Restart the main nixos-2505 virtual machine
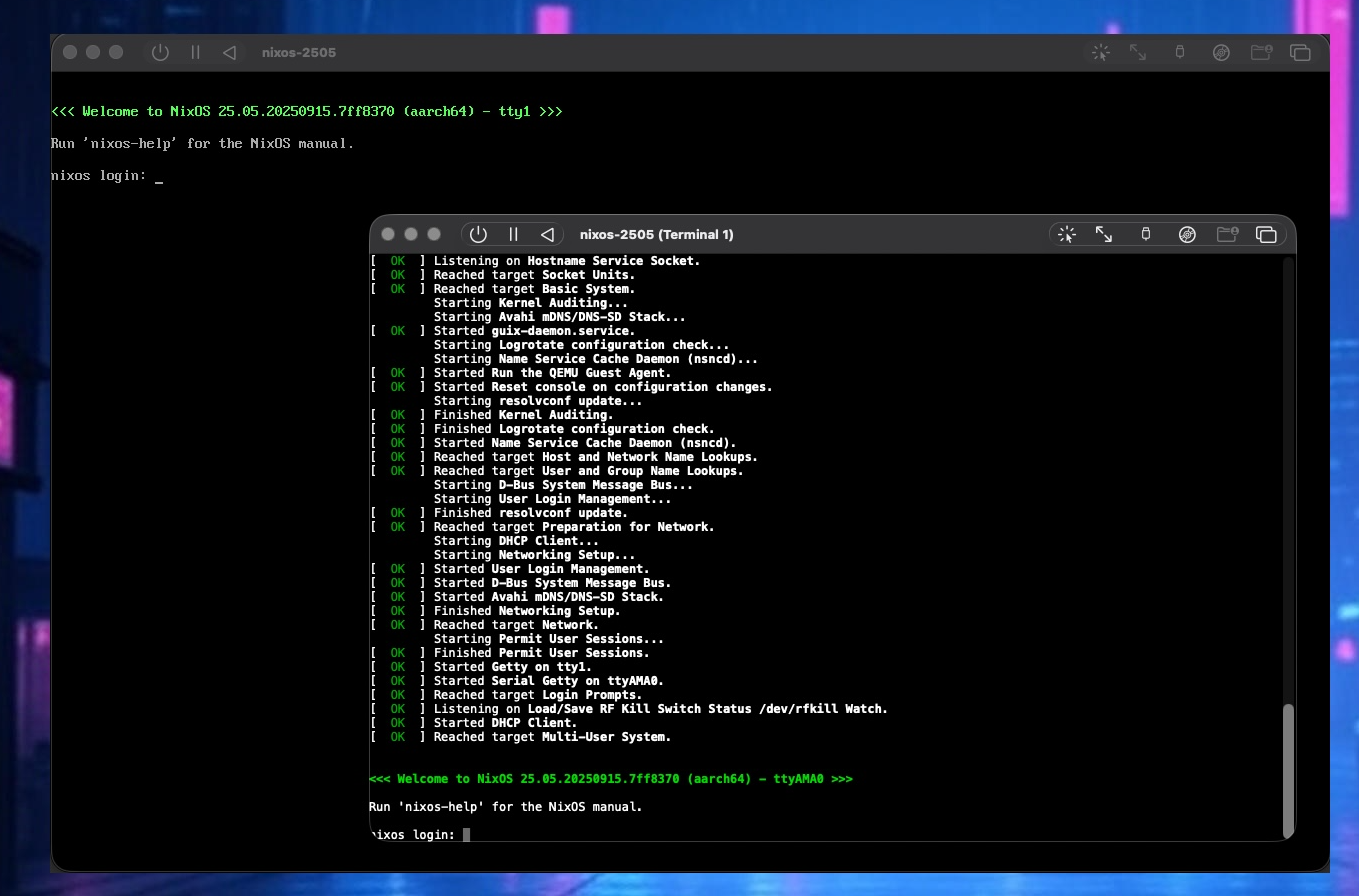The width and height of the screenshot is (1359, 896). (x=229, y=52)
